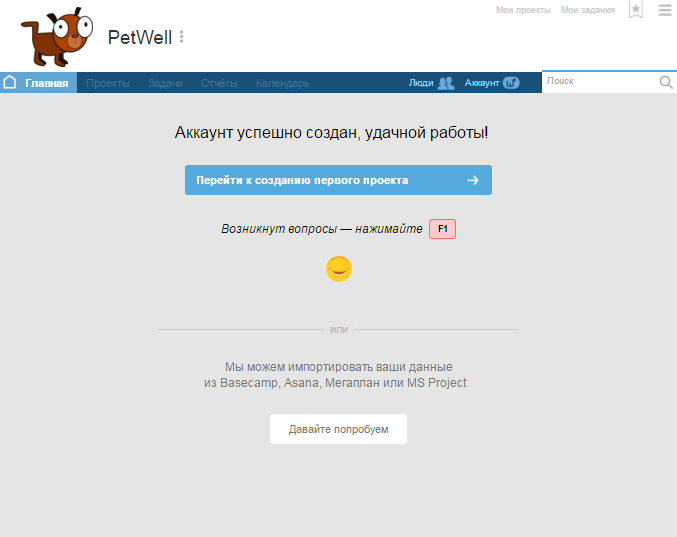Click the PetWell dog logo

pos(57,37)
